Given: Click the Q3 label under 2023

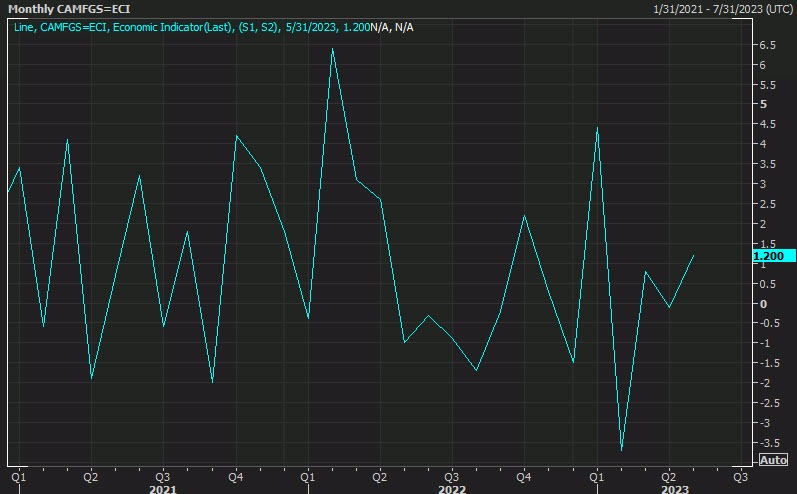Looking at the screenshot, I should [x=741, y=477].
